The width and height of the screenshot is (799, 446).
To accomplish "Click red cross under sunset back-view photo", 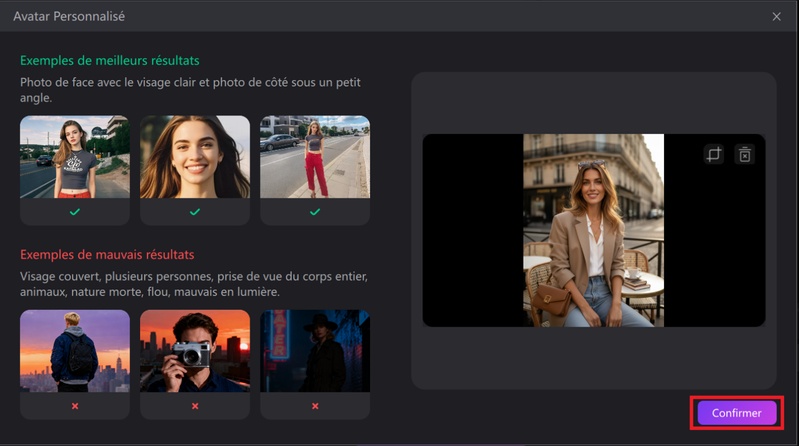I will [75, 406].
